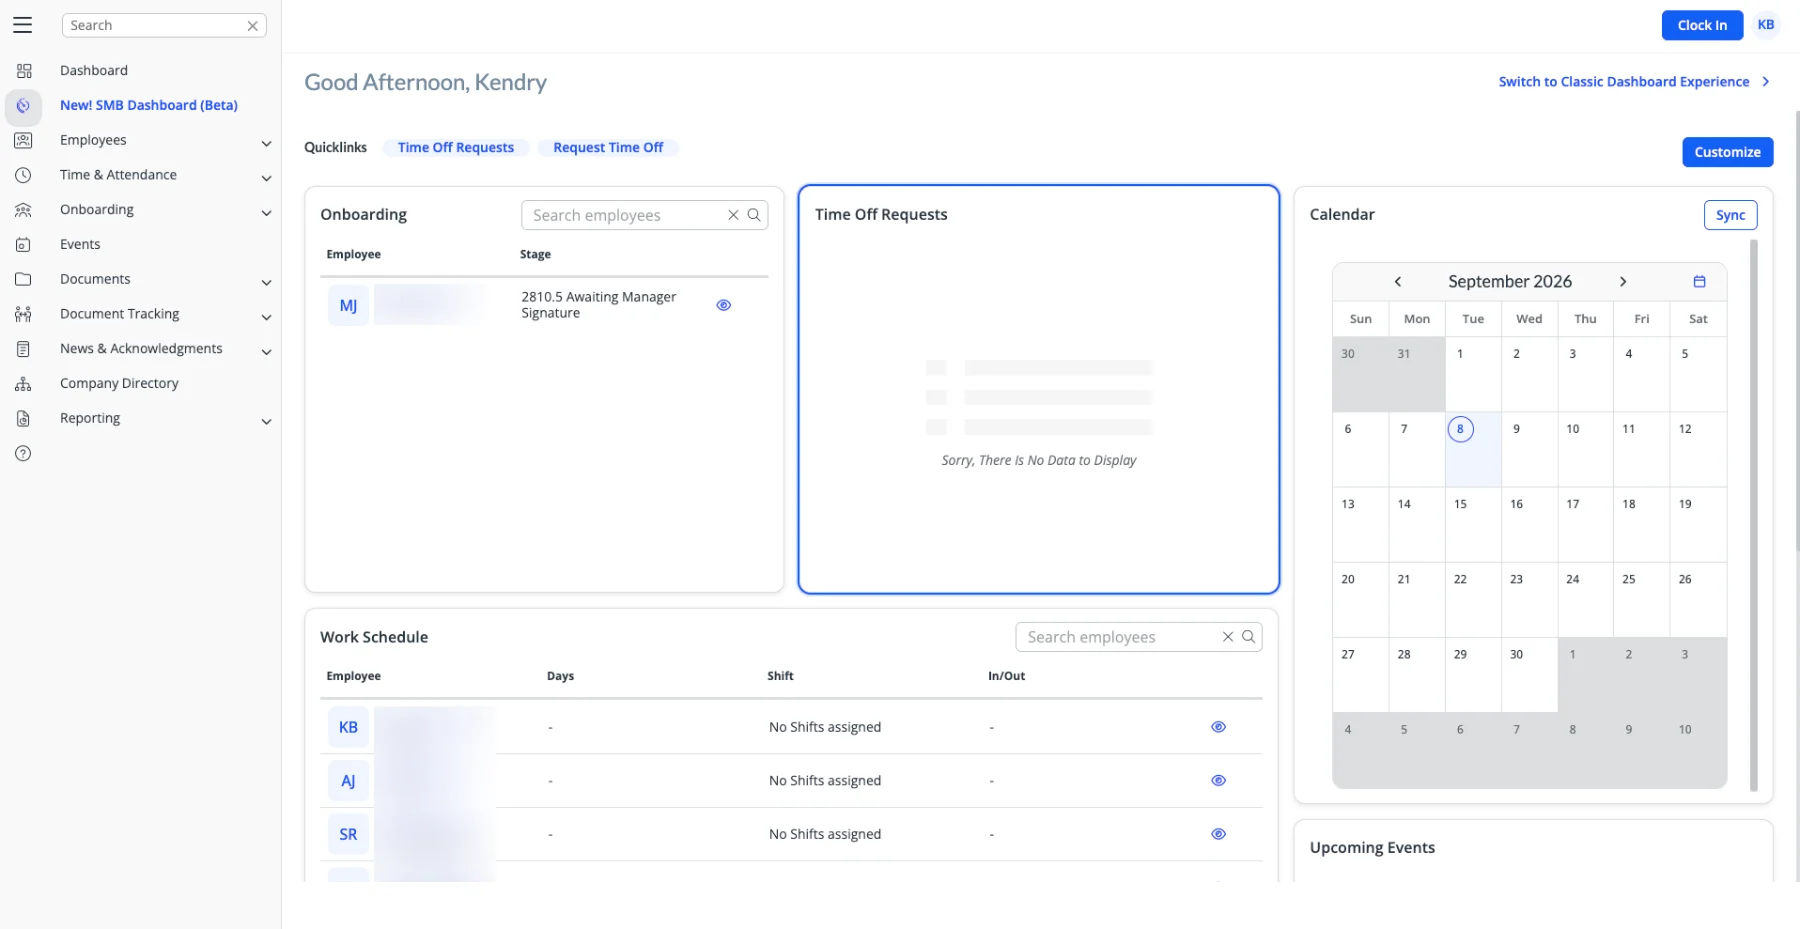This screenshot has width=1800, height=929.
Task: Expand the Reporting menu
Action: (266, 422)
